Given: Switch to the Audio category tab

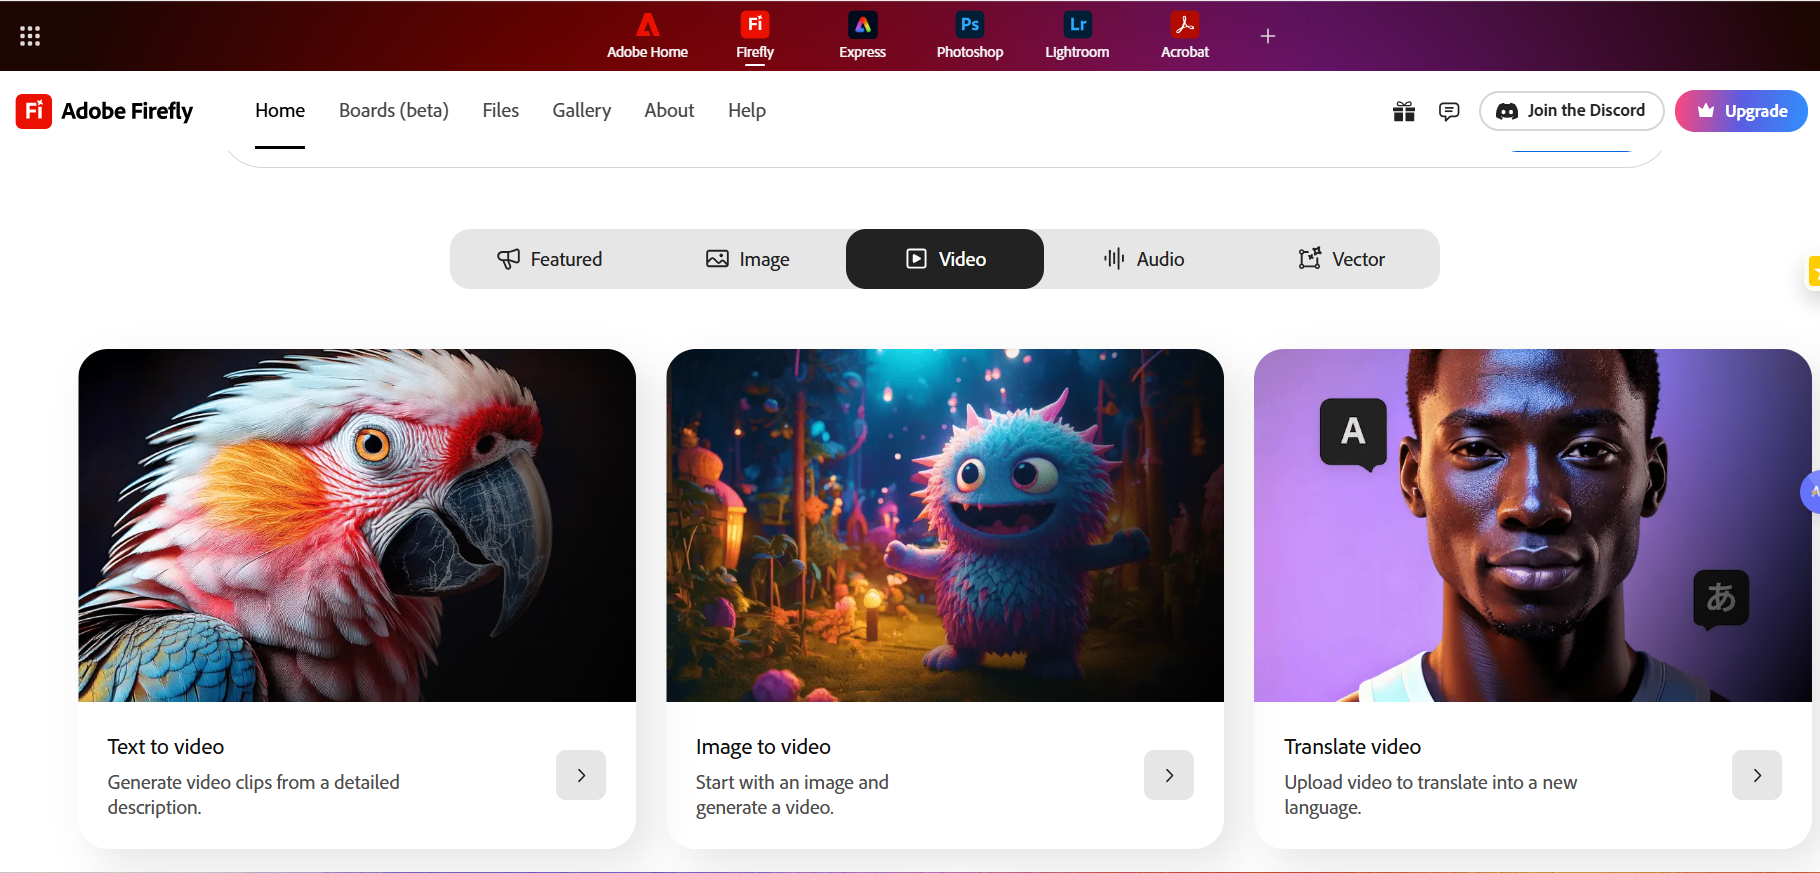Looking at the screenshot, I should tap(1143, 259).
